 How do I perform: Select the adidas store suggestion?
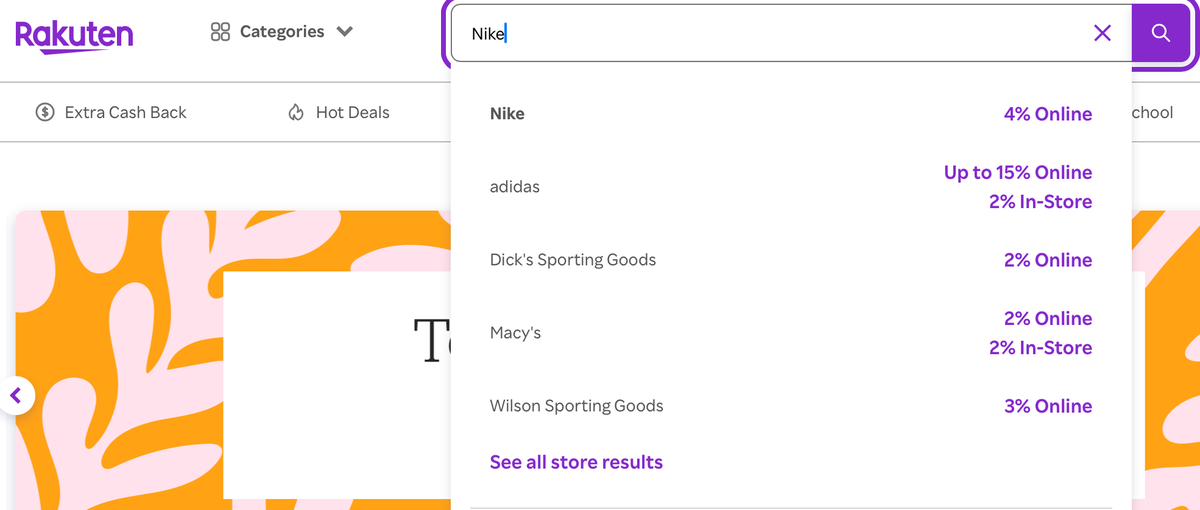coord(514,187)
